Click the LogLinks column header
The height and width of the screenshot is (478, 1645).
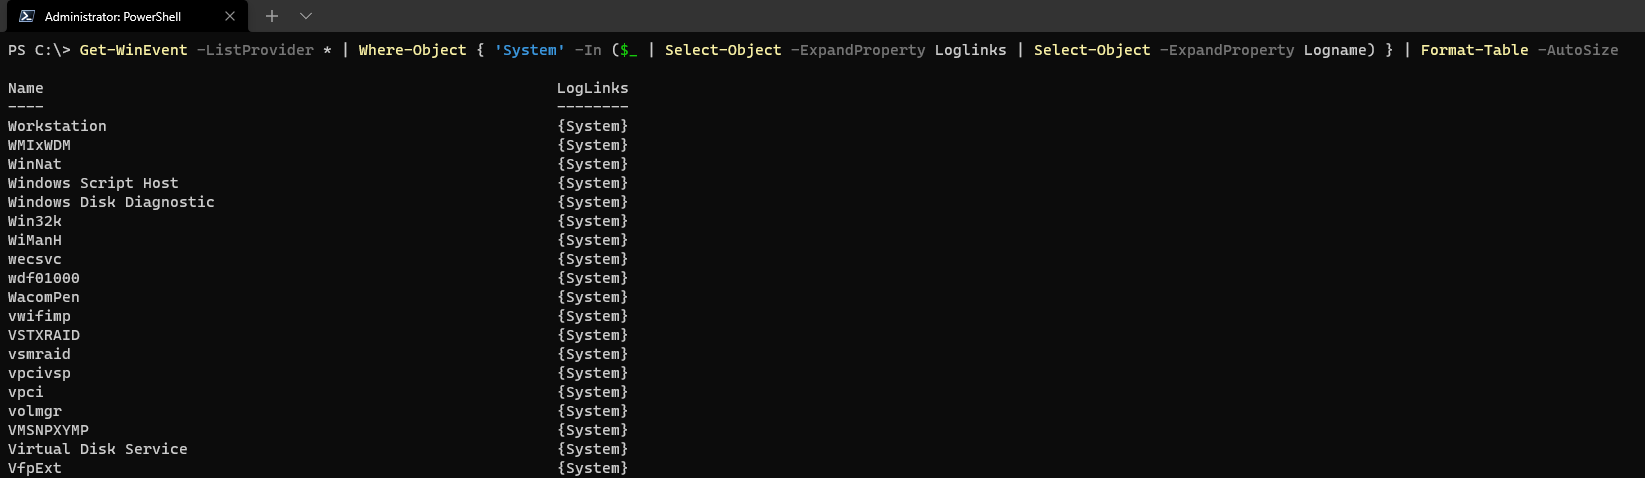pos(593,88)
